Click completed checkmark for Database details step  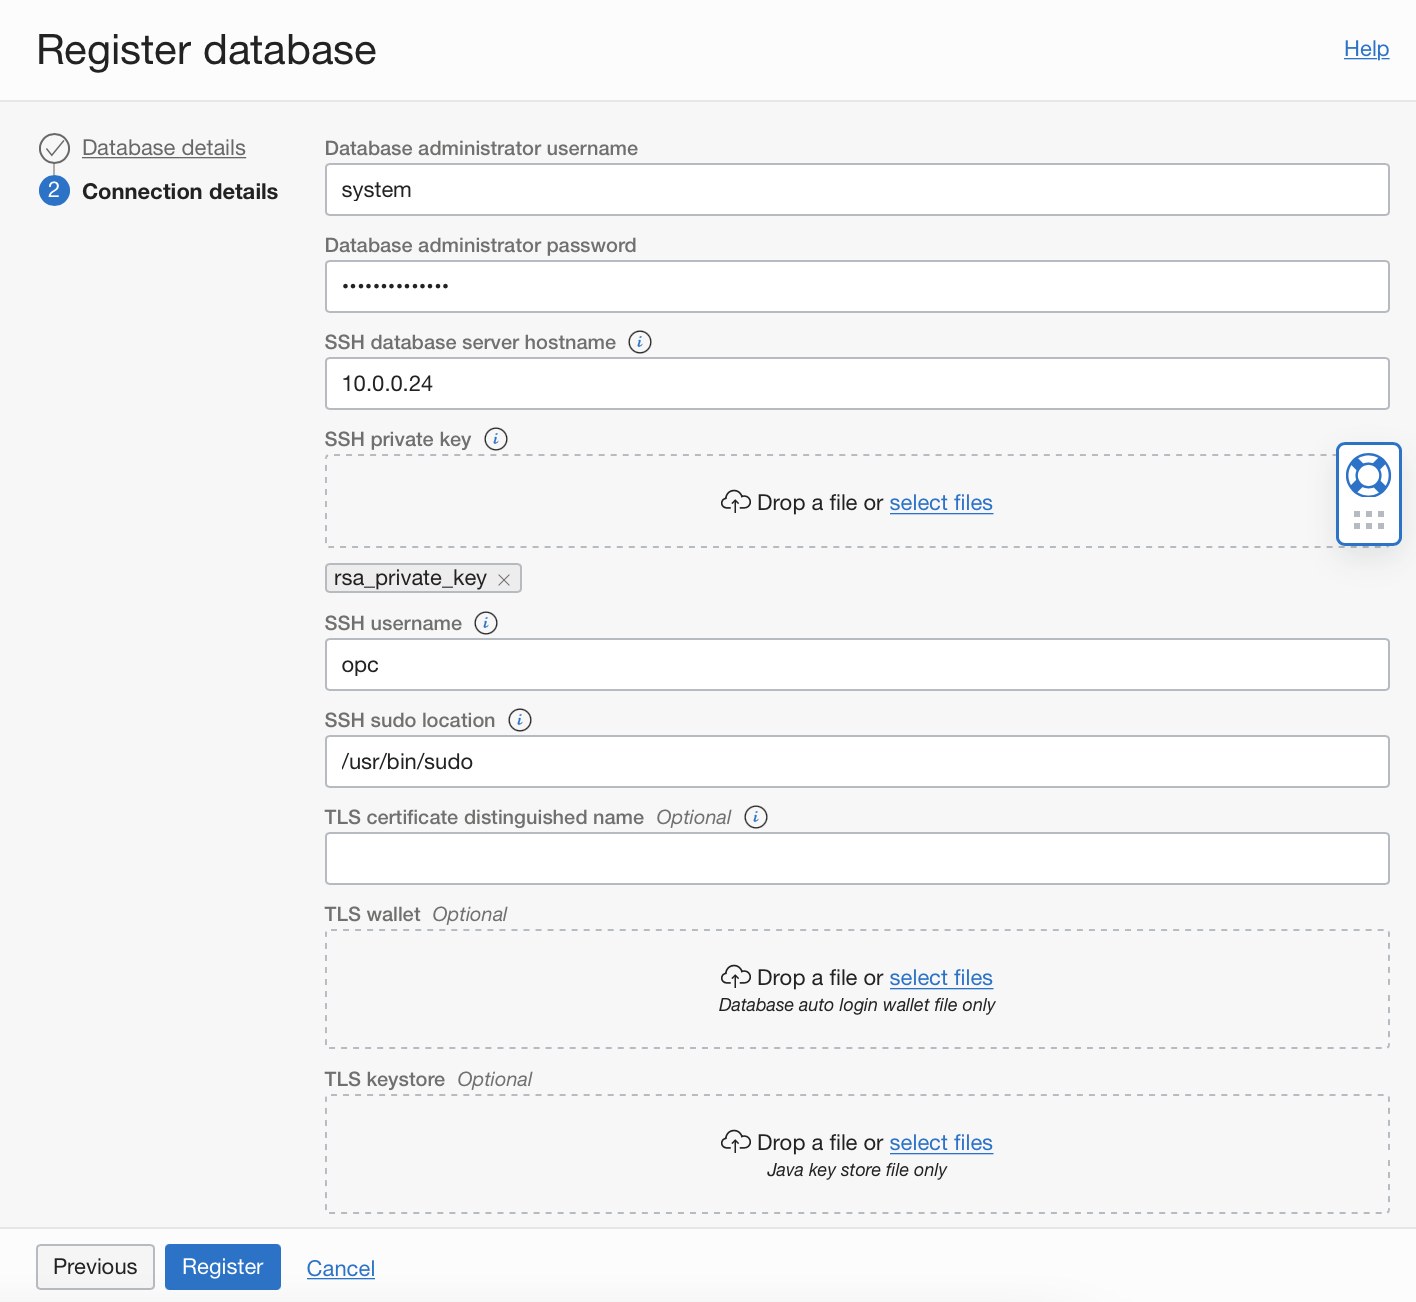pos(54,148)
